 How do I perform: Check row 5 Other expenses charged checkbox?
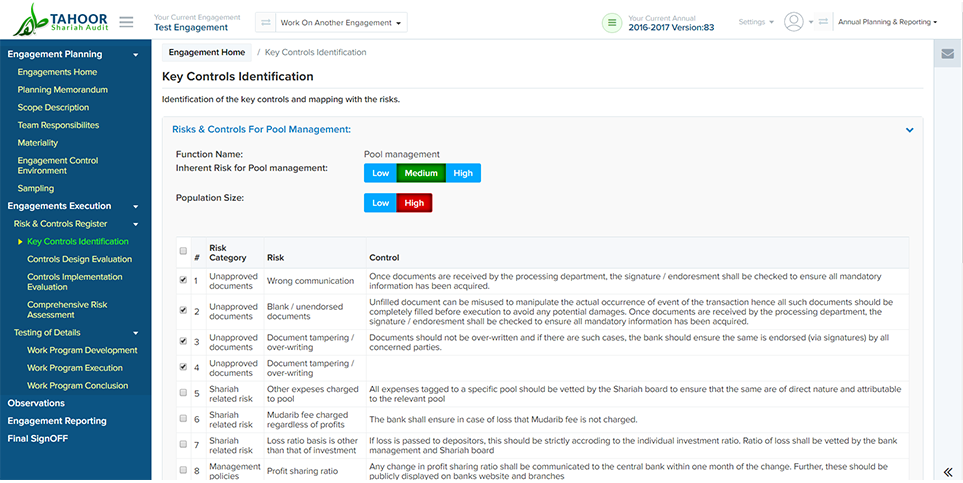pos(183,393)
